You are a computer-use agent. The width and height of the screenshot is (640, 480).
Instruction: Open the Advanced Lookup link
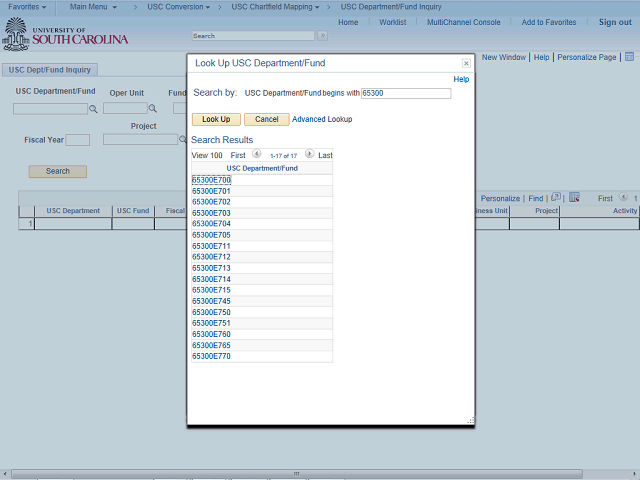322,119
